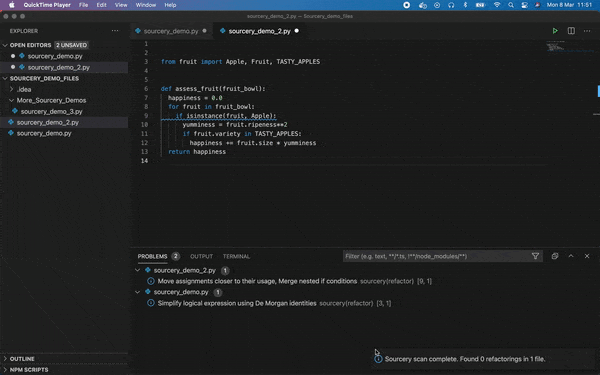600x375 pixels.
Task: Open the Output panel tab
Action: [x=201, y=256]
